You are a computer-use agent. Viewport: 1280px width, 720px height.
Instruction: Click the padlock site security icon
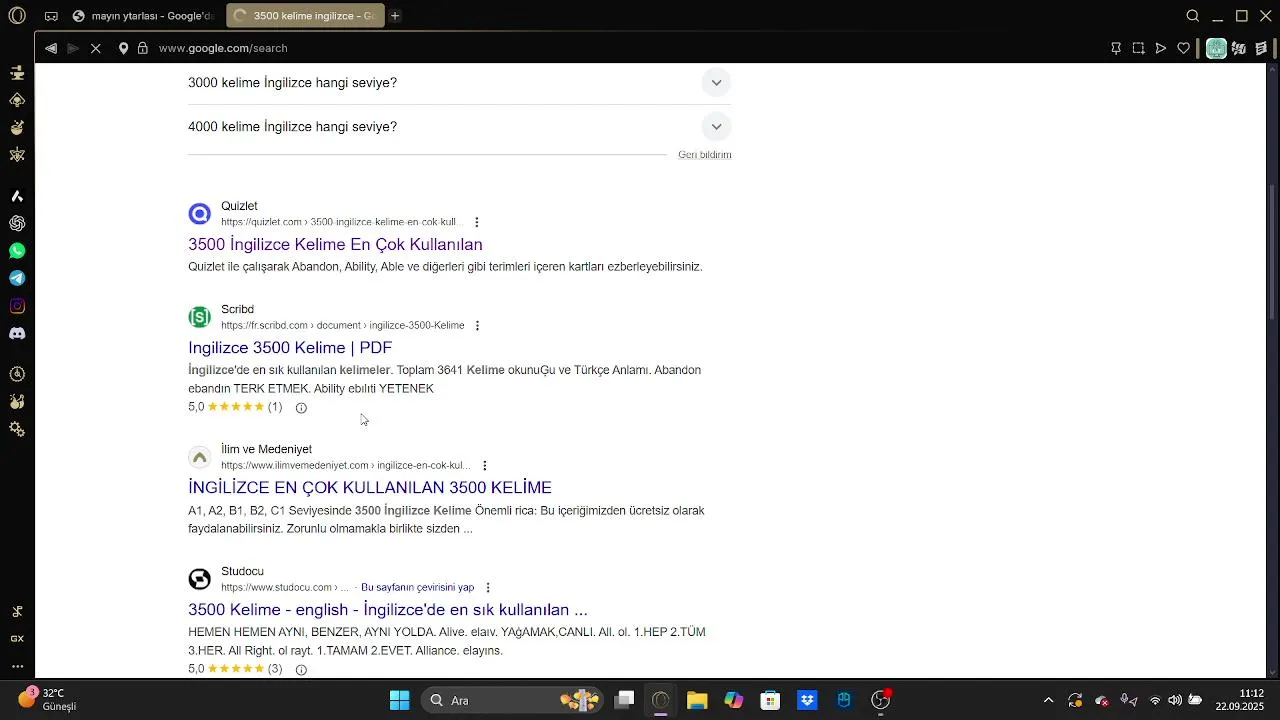tap(143, 48)
